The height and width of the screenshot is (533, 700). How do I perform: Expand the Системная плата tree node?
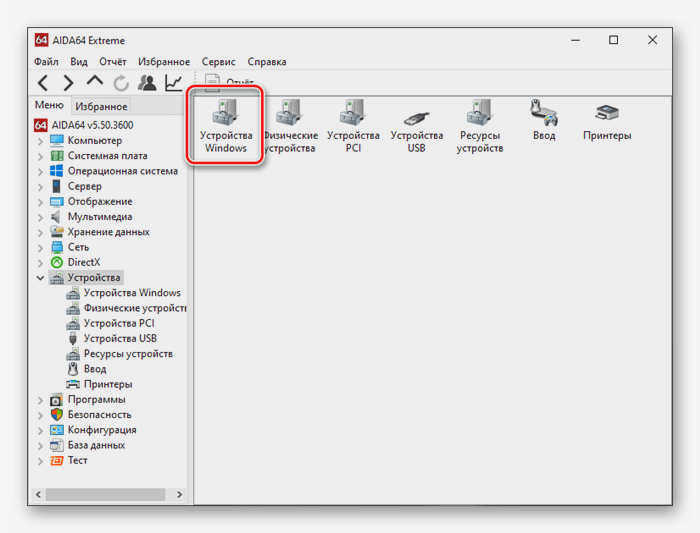tap(41, 156)
